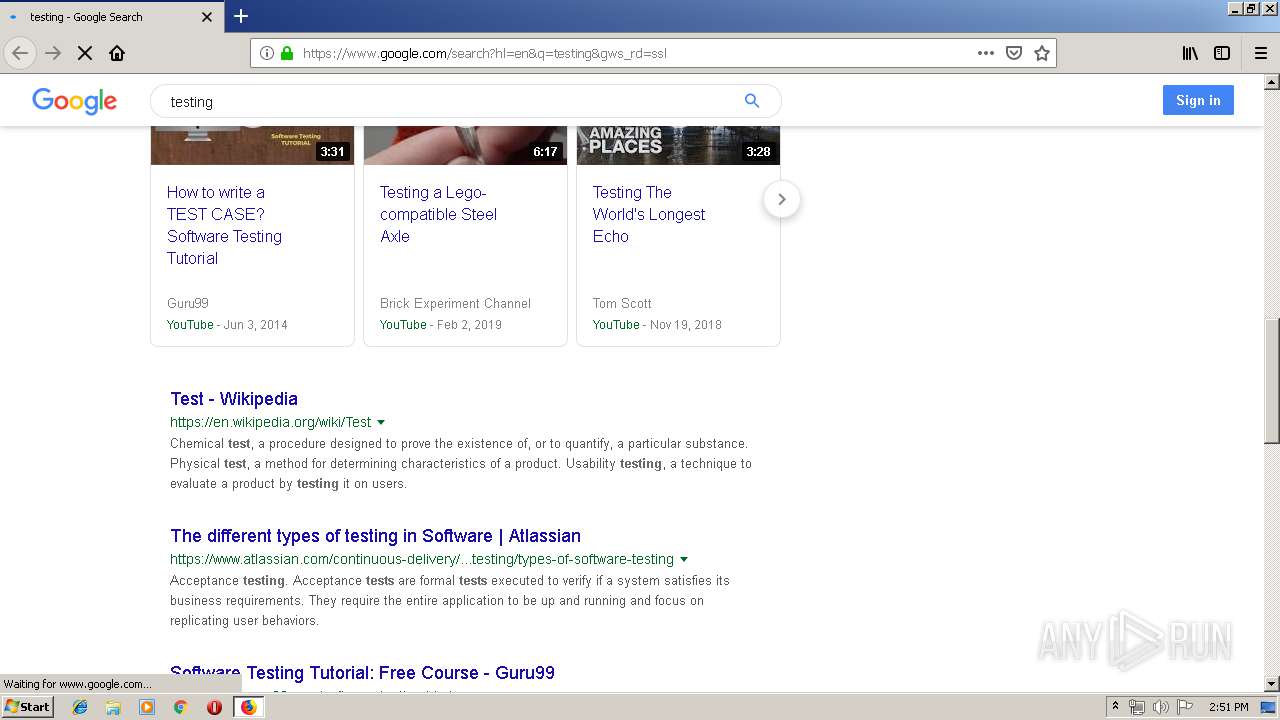Show site information icon in address bar
The image size is (1280, 720).
click(x=266, y=53)
